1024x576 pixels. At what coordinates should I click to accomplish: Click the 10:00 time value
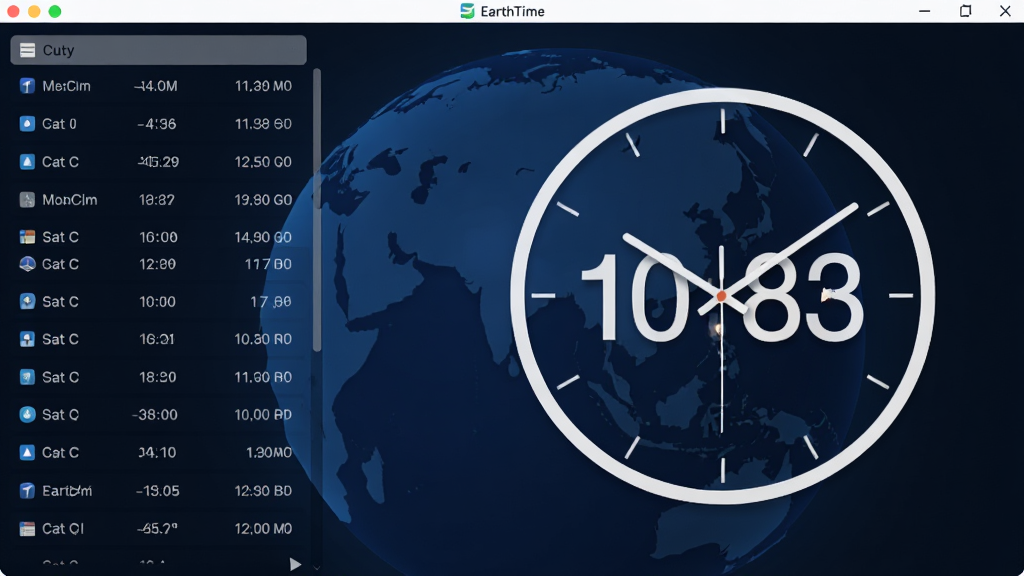tap(157, 302)
